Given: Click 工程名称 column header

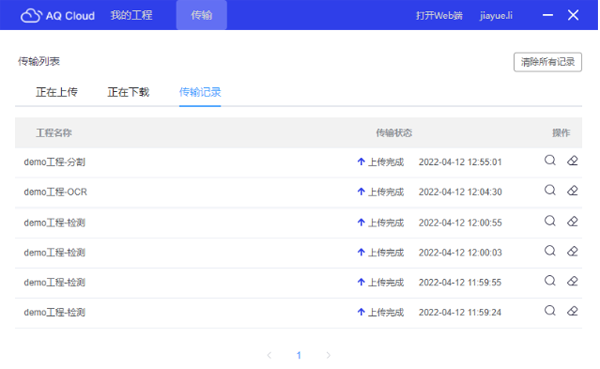Looking at the screenshot, I should pos(54,133).
